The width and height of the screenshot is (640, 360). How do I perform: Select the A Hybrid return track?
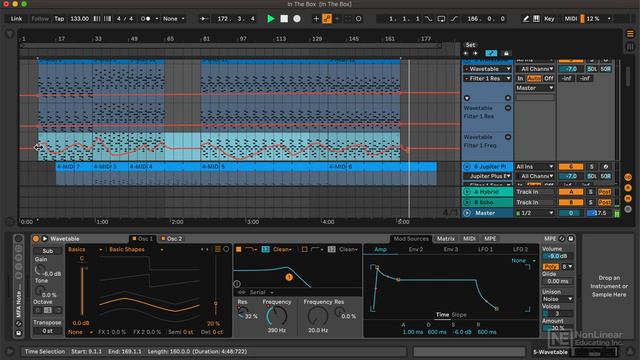(488, 192)
